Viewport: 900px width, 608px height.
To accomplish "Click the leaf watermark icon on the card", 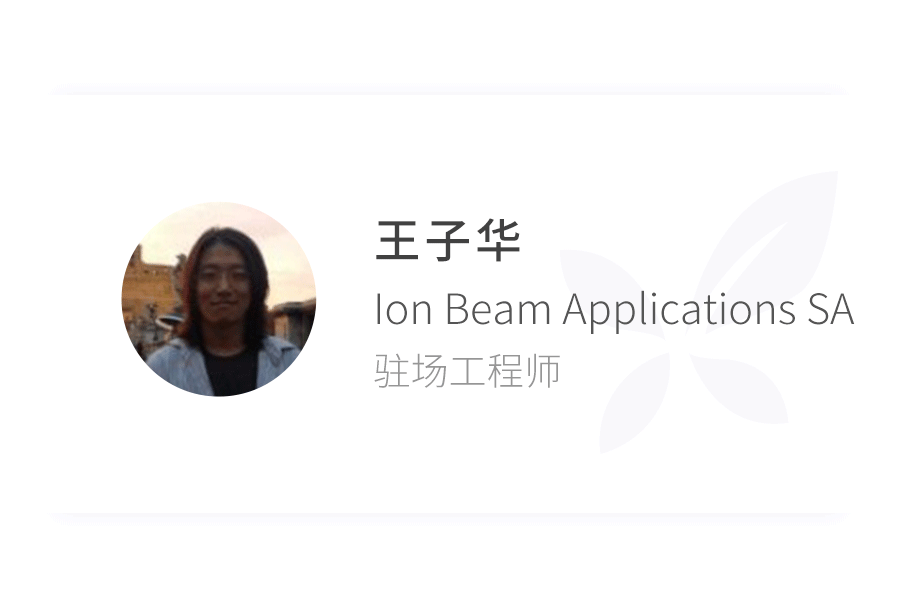I will (699, 312).
